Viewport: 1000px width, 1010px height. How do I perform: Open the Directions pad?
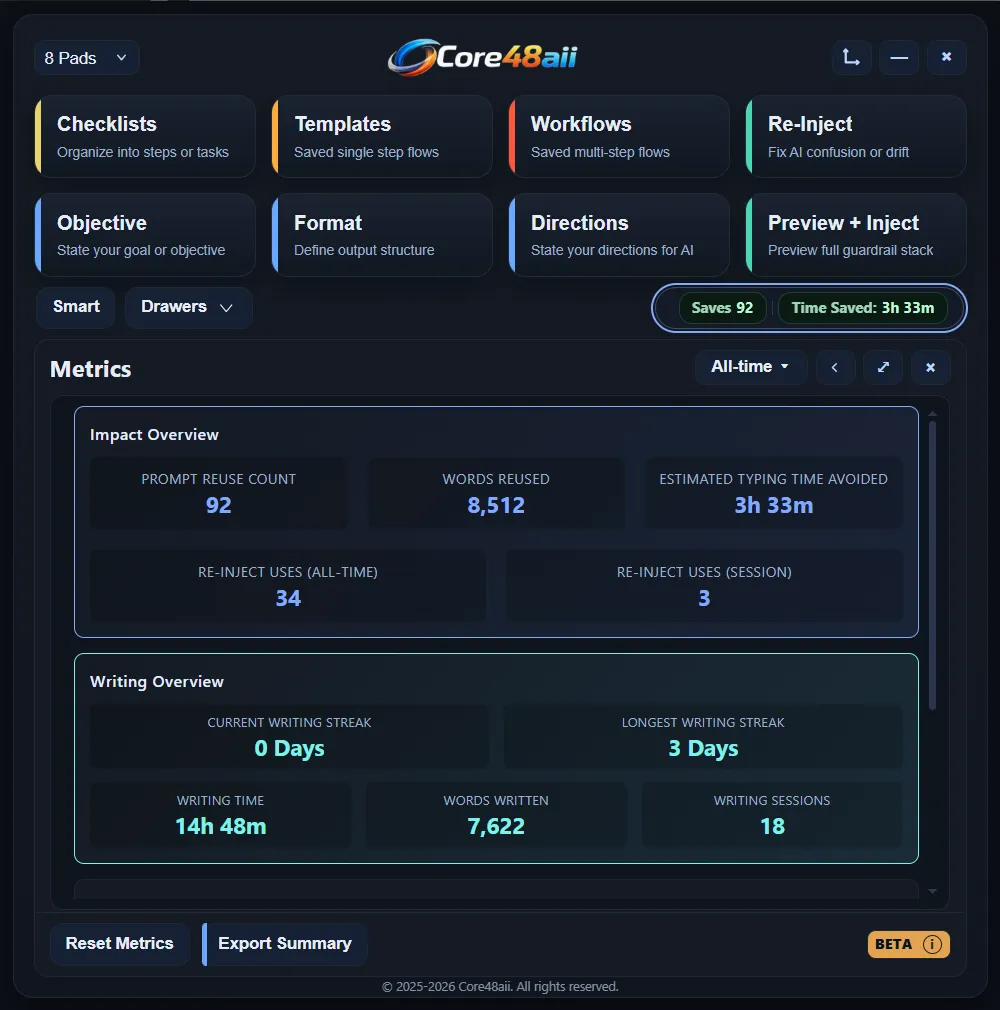(x=620, y=235)
